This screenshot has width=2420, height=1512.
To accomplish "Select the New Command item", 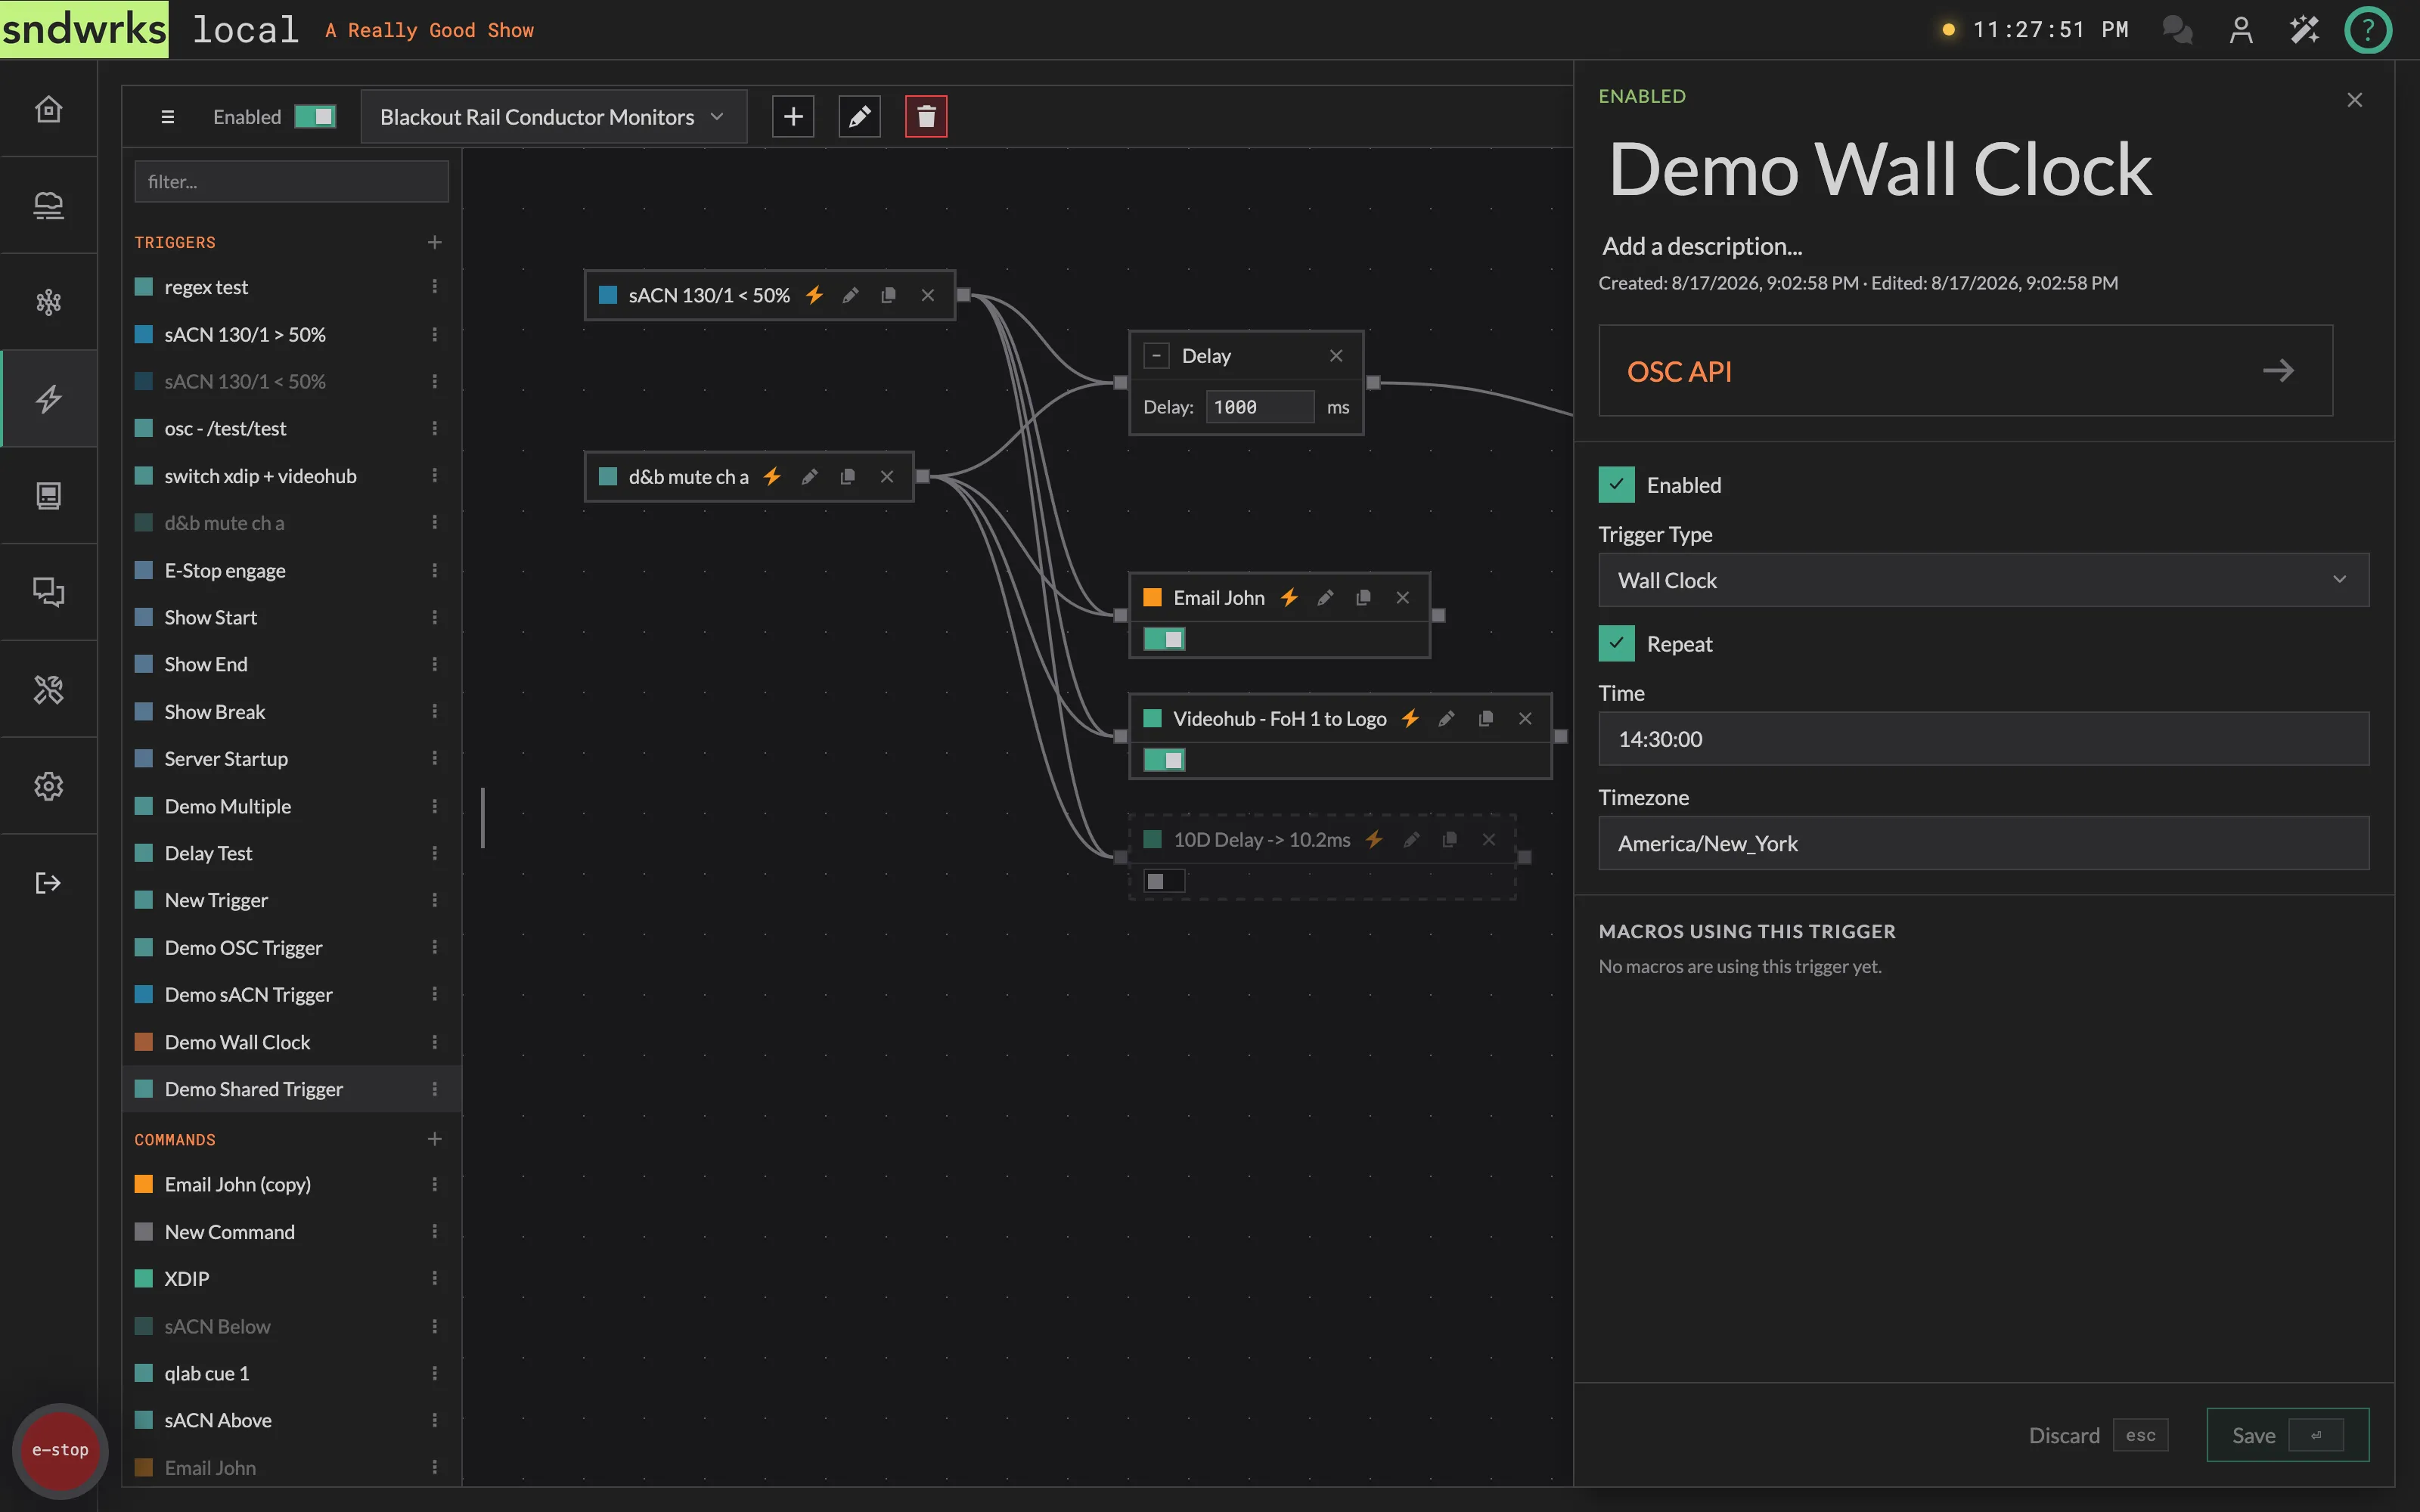I will click(291, 1232).
